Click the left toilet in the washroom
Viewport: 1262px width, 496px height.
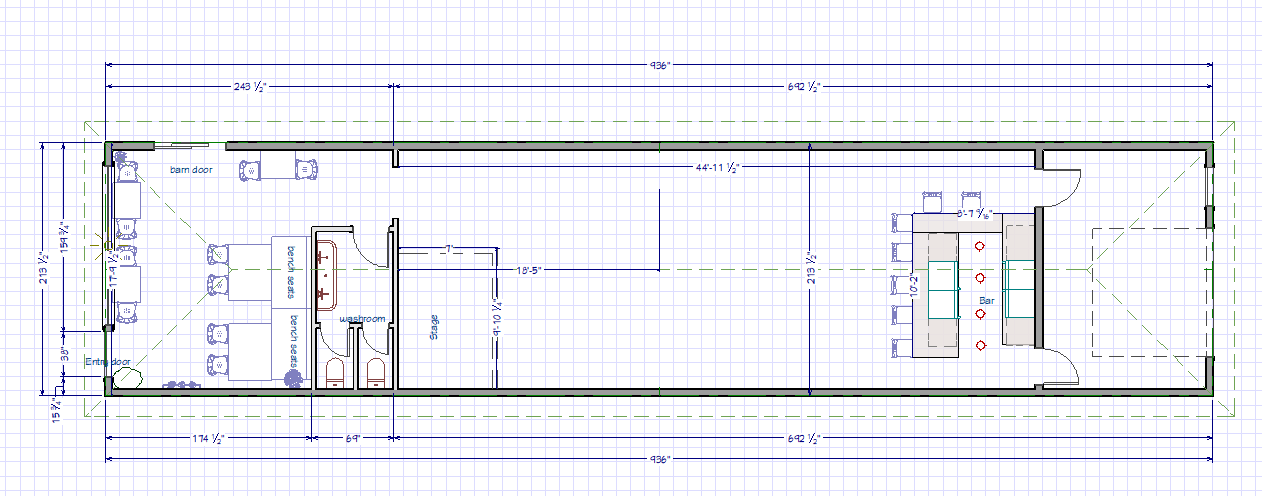coord(334,374)
